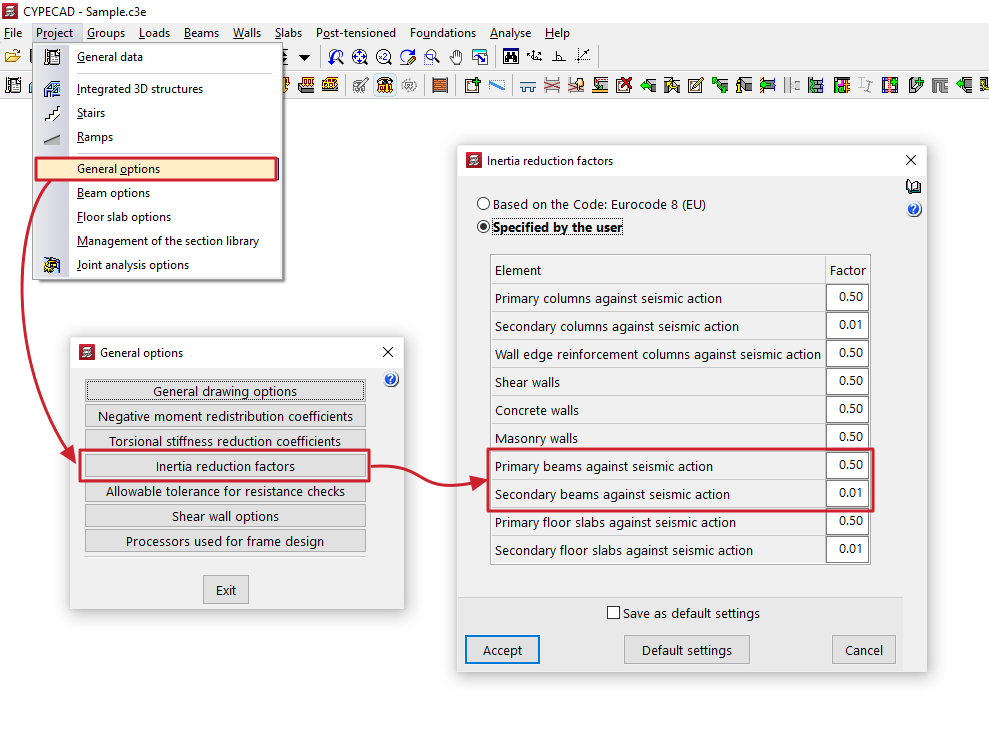The image size is (989, 752).
Task: Choose Floor slab options menu entry
Action: pyautogui.click(x=156, y=217)
